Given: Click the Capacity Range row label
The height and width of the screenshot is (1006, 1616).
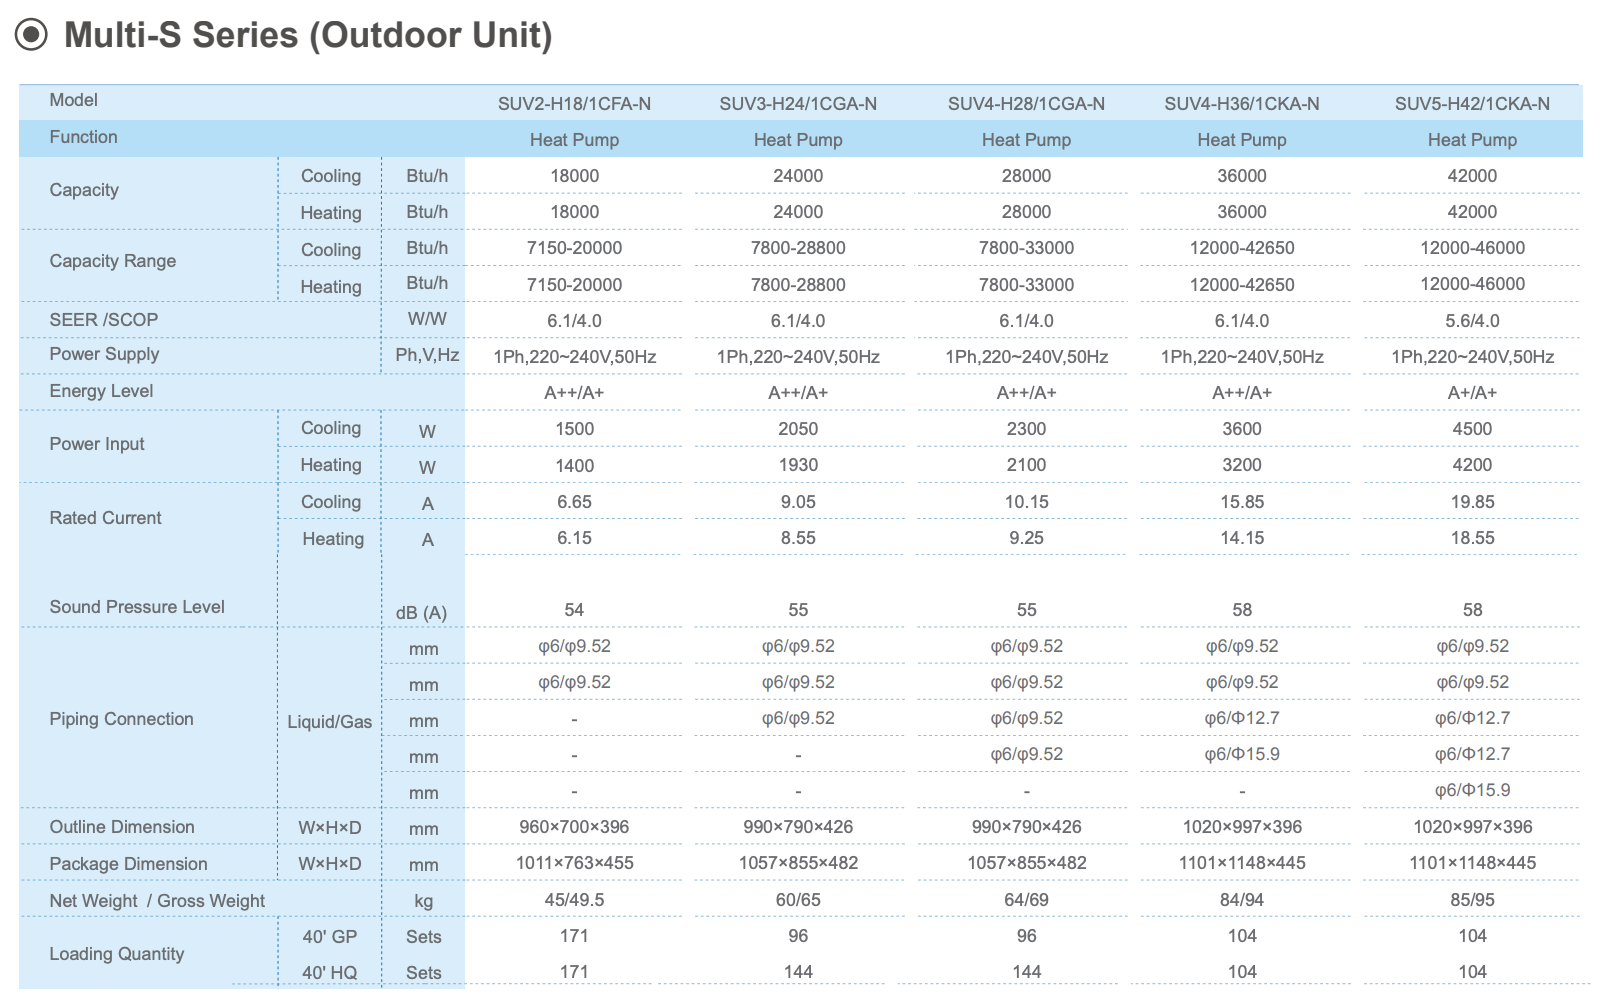Looking at the screenshot, I should pyautogui.click(x=112, y=261).
